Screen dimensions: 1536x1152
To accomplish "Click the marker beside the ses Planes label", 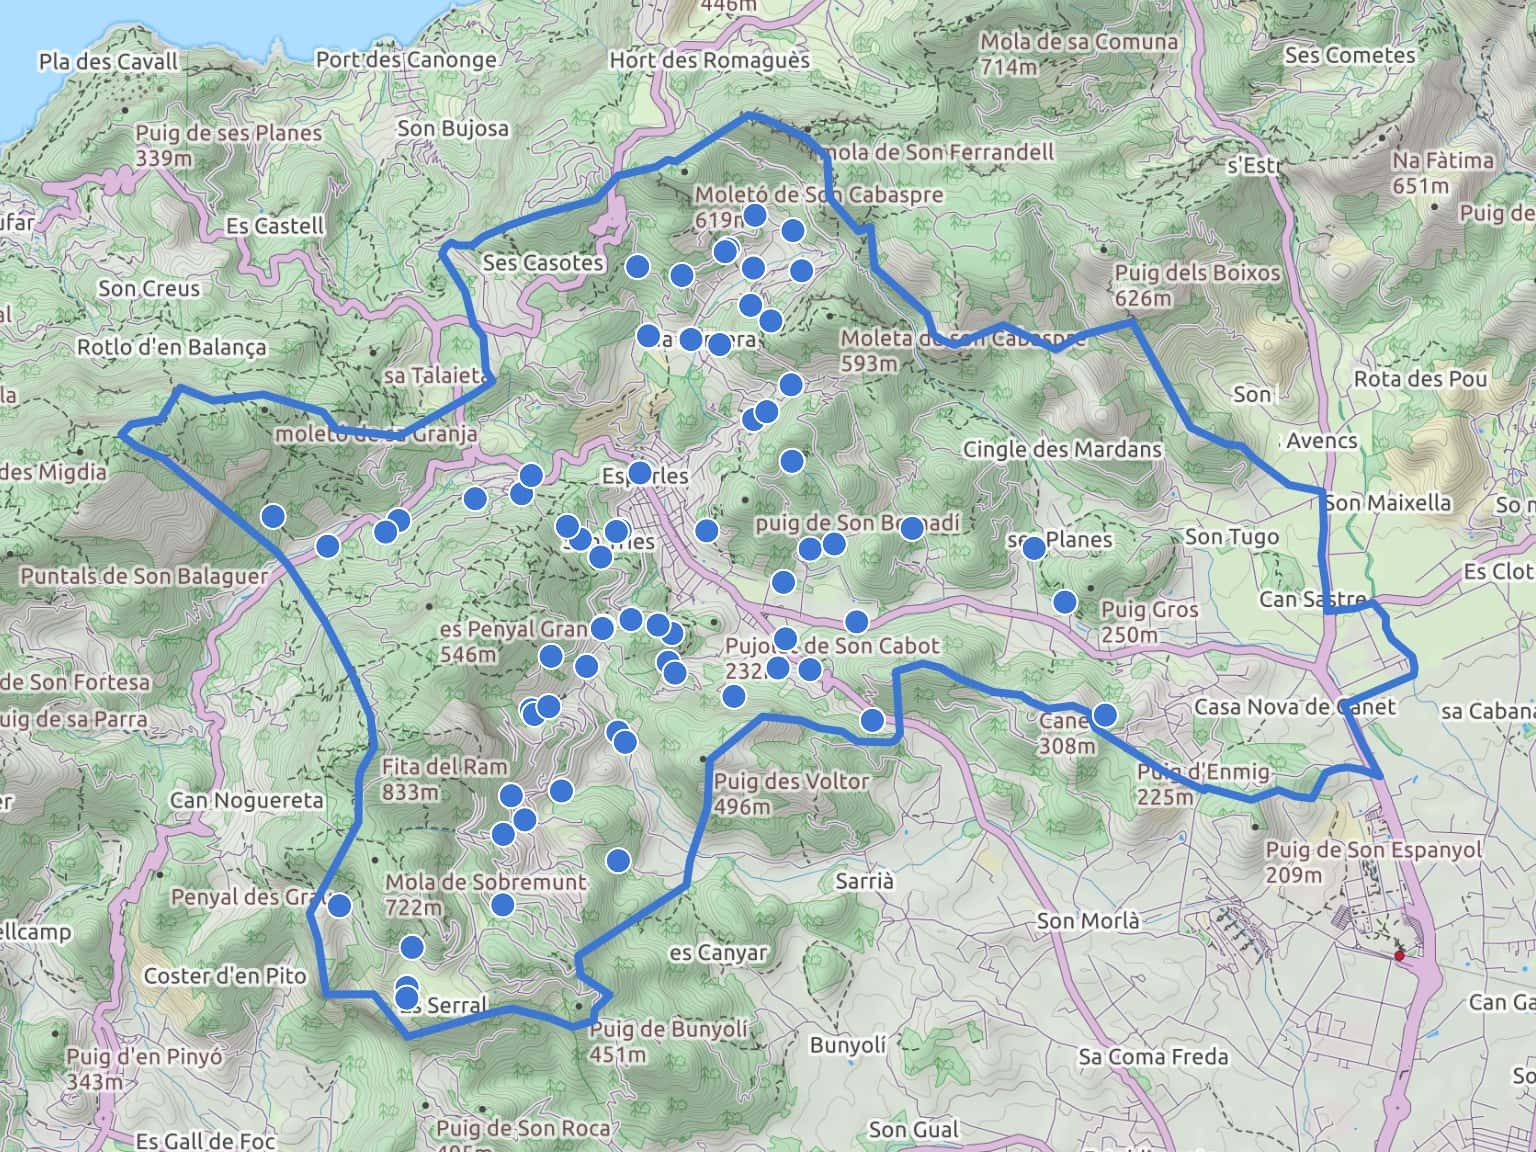I will click(1033, 548).
